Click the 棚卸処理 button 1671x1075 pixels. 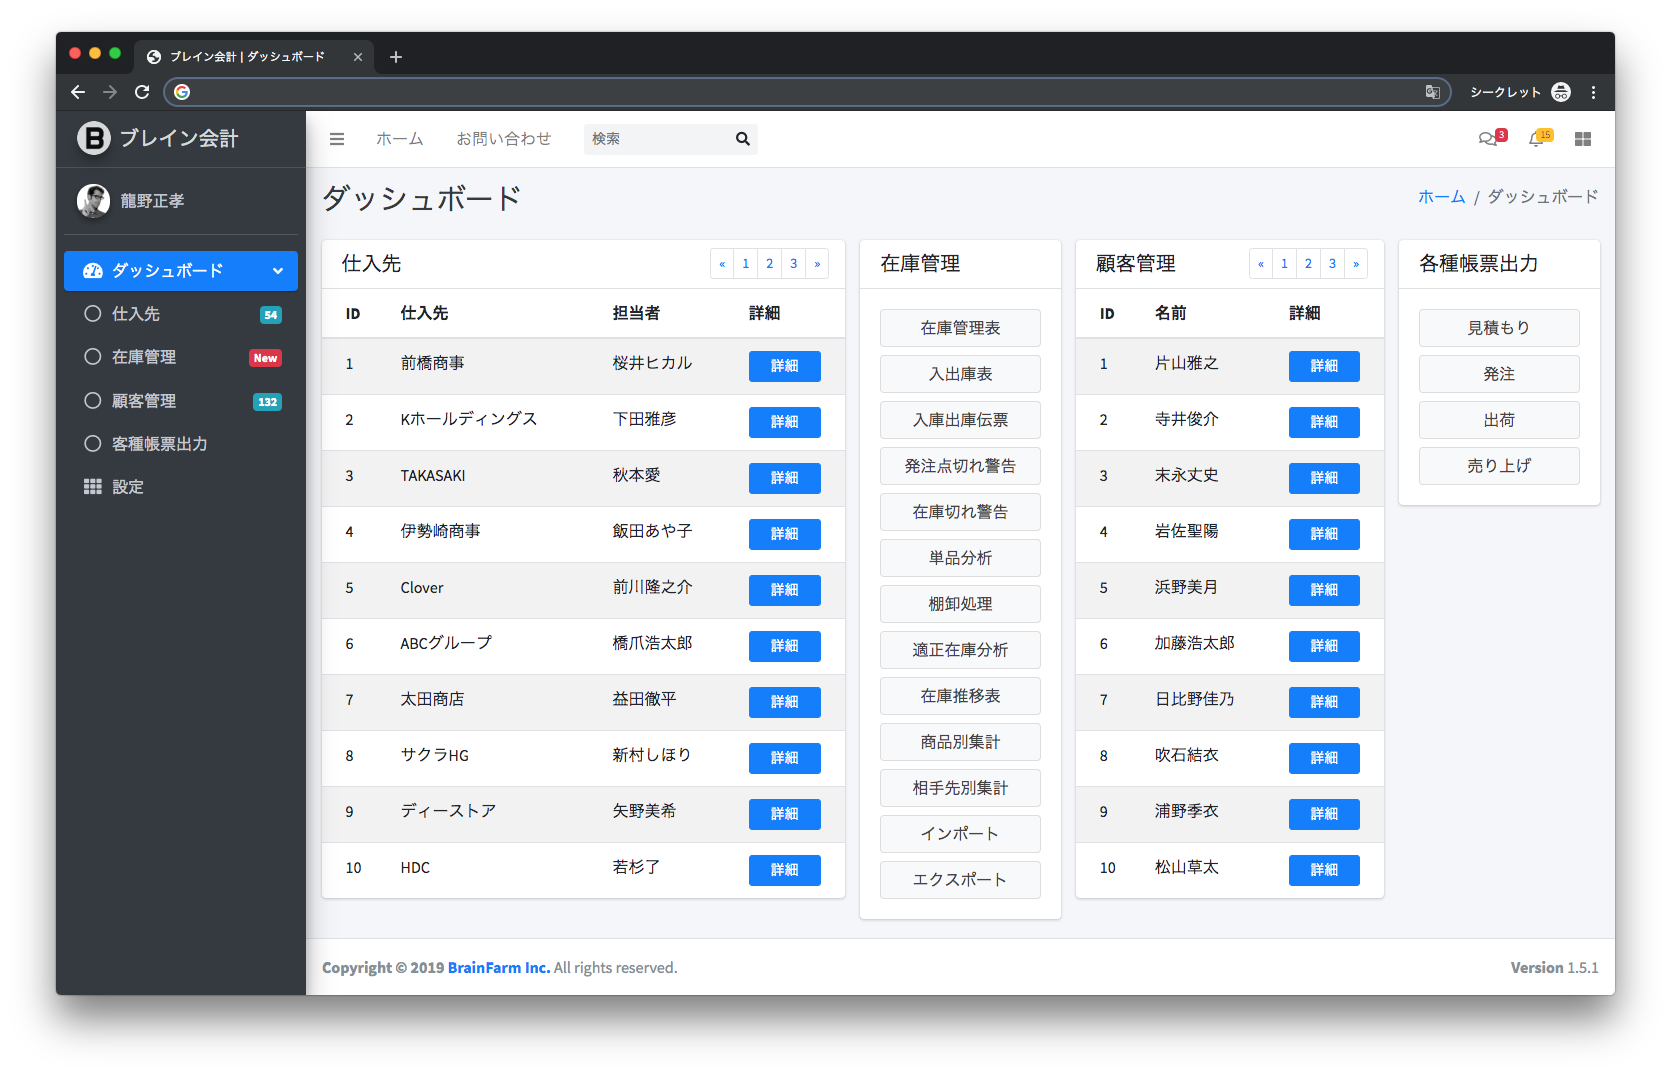[960, 604]
